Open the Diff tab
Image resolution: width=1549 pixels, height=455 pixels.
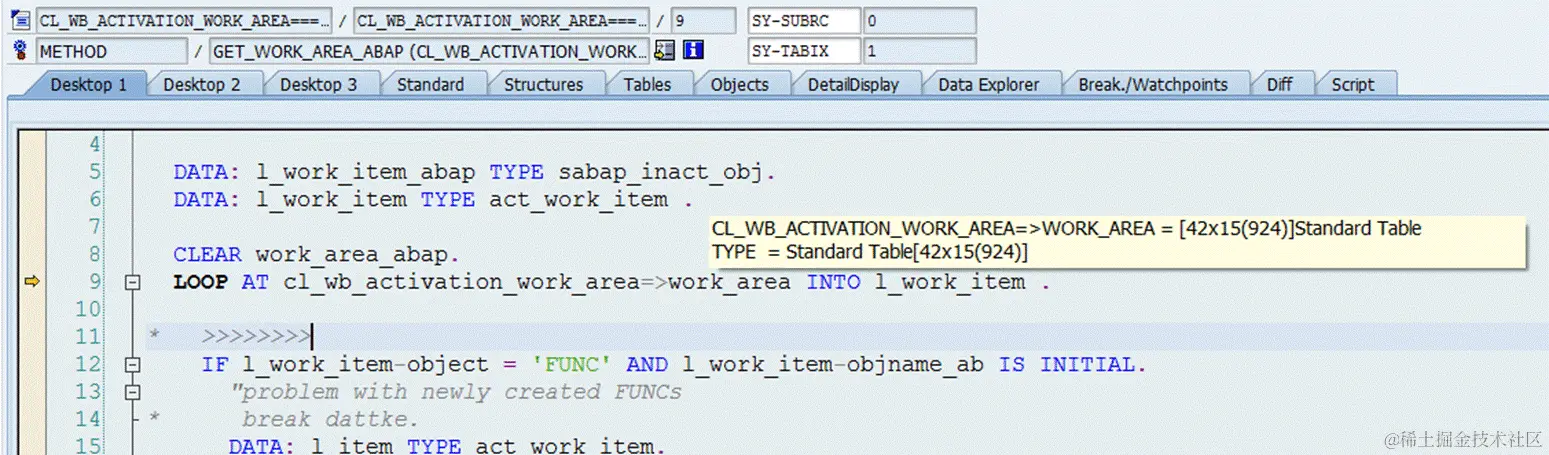pyautogui.click(x=1279, y=85)
